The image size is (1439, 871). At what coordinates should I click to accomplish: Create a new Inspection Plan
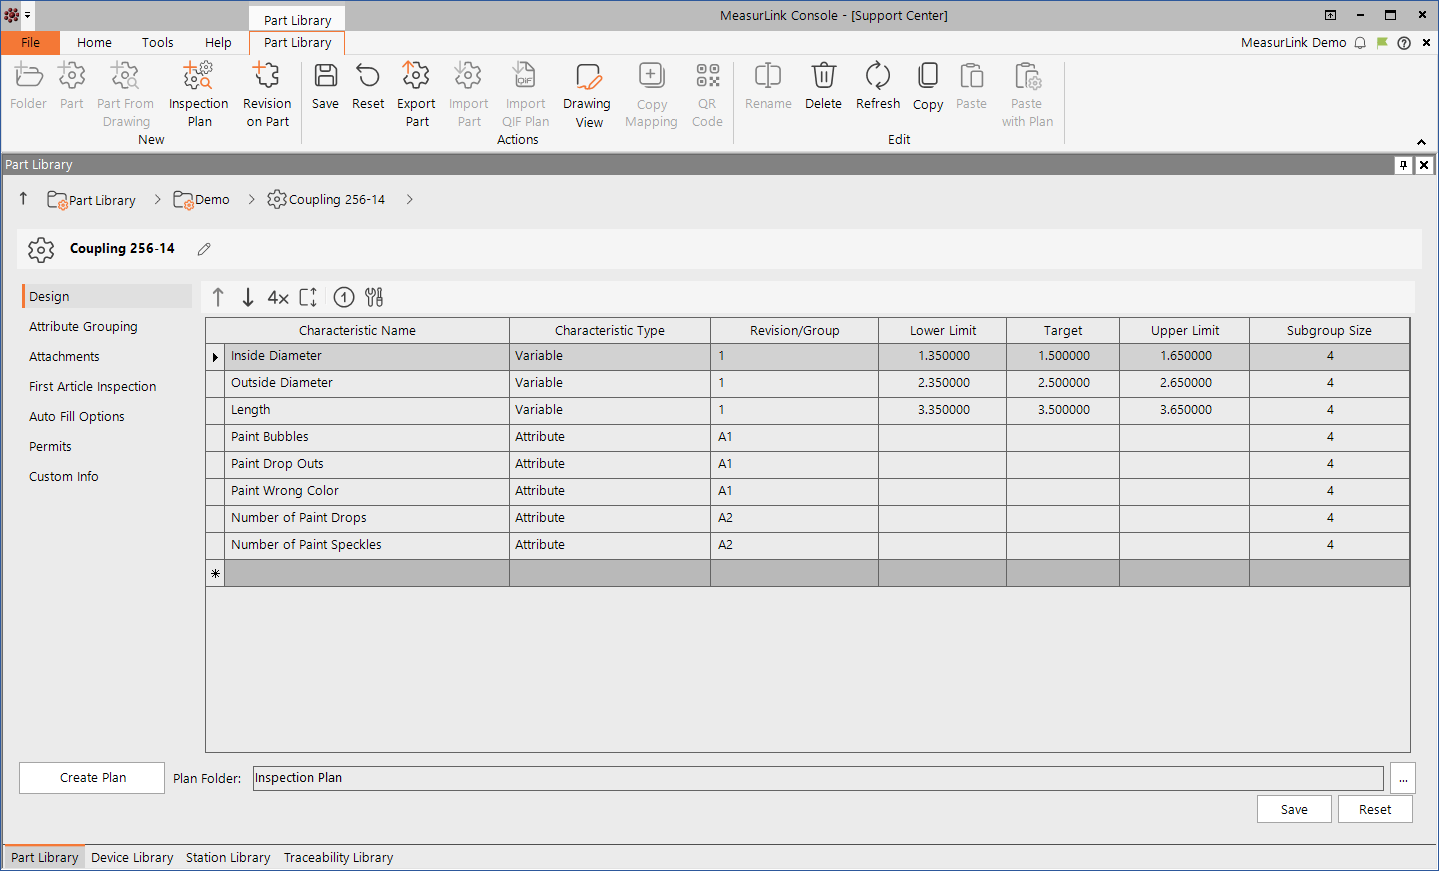[198, 76]
